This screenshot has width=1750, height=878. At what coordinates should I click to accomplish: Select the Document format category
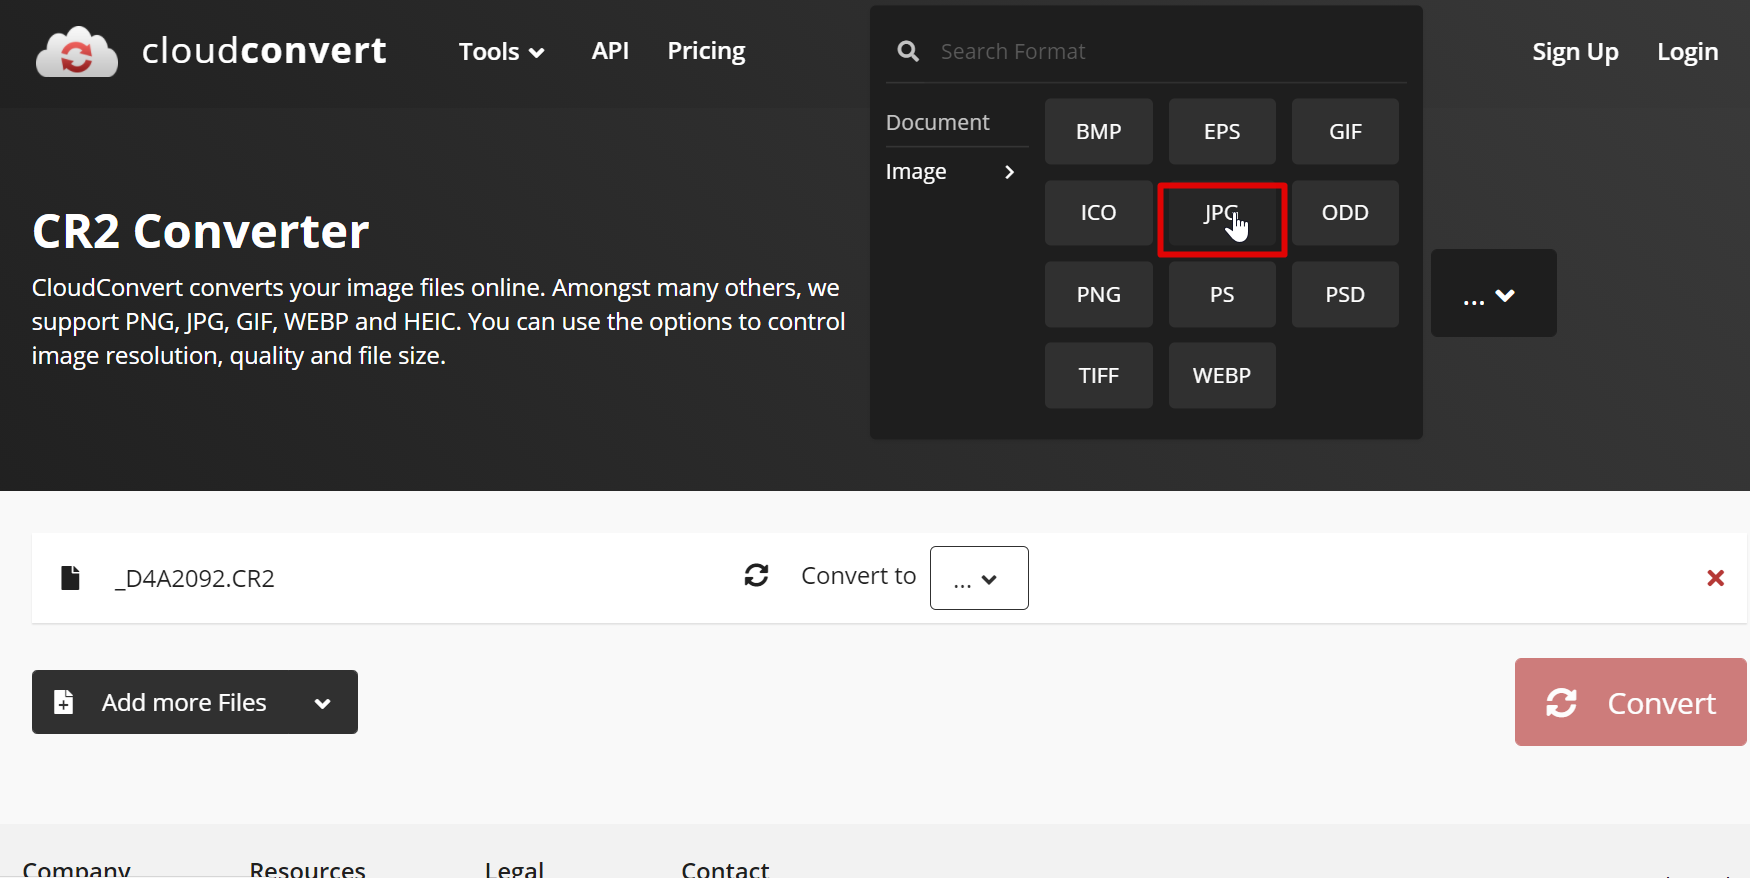pos(937,122)
